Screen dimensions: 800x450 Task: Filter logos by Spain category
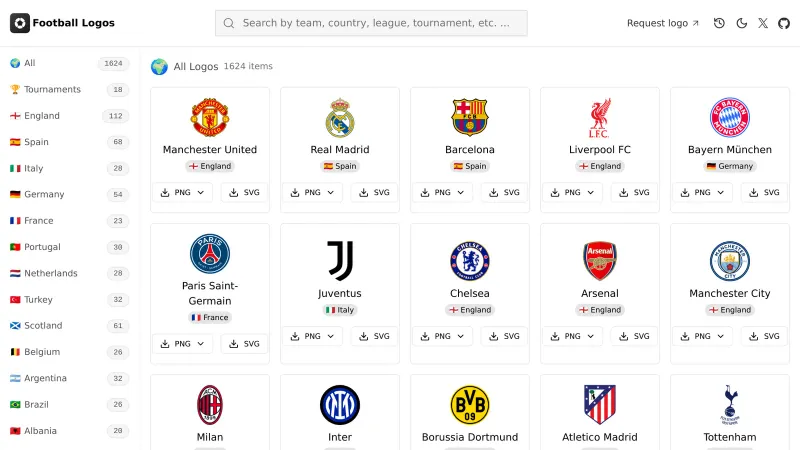click(37, 142)
